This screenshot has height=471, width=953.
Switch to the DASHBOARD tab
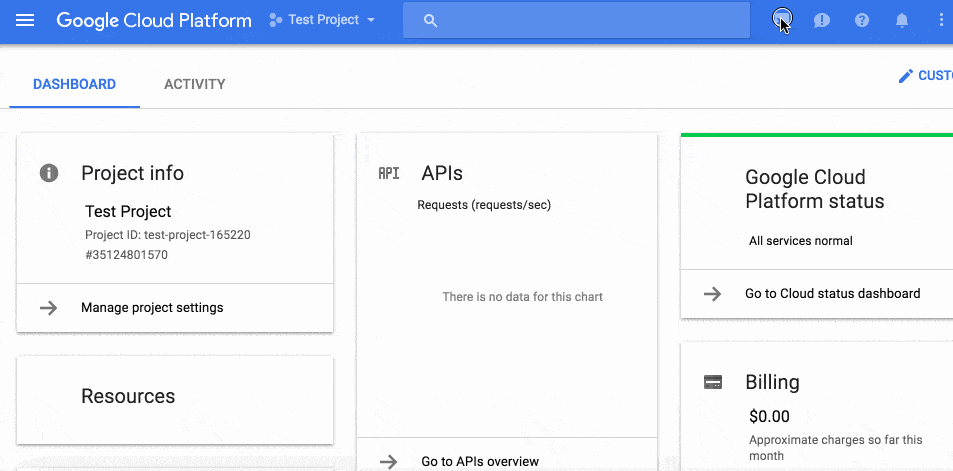[x=75, y=84]
